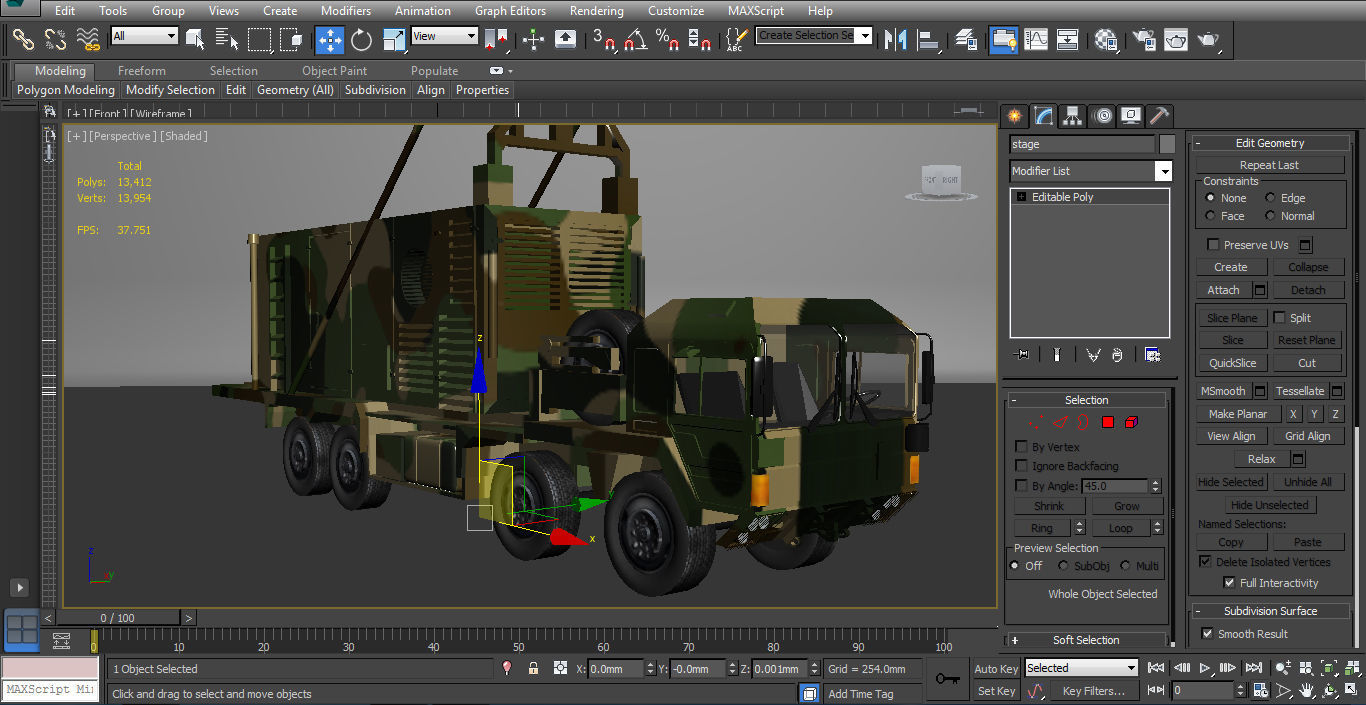Activate the Select and Move tool
This screenshot has width=1366, height=705.
coord(330,39)
